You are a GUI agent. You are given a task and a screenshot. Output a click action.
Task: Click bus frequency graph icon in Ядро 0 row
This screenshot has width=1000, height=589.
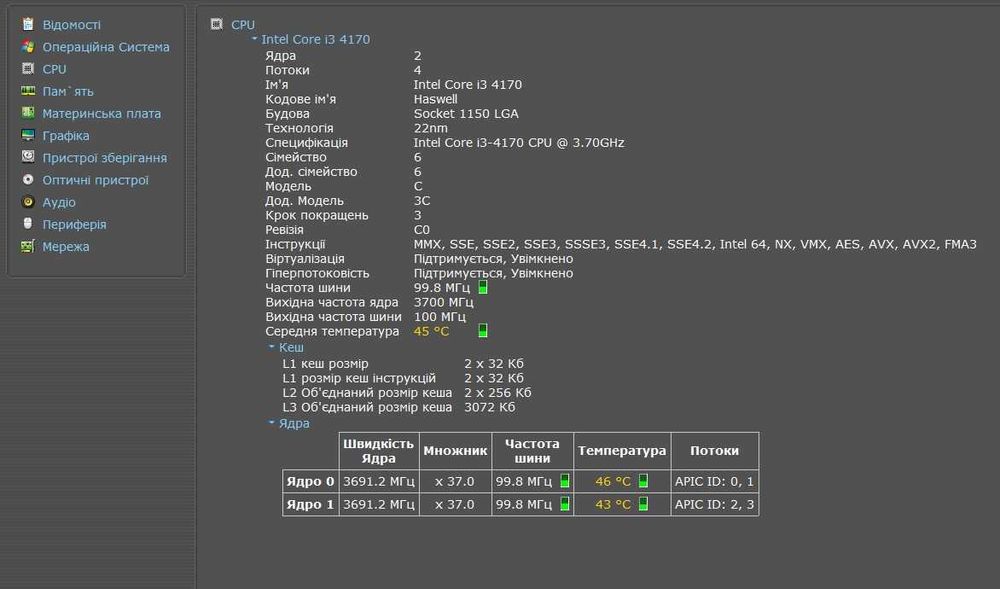pos(564,481)
